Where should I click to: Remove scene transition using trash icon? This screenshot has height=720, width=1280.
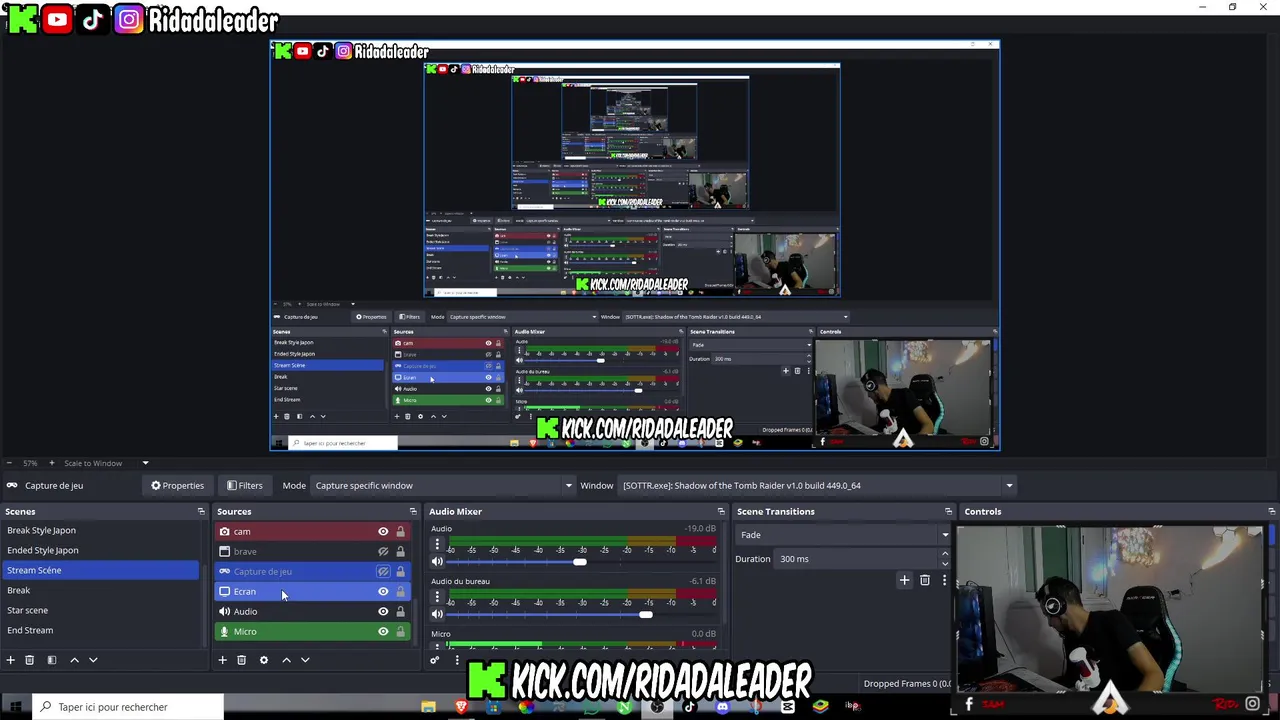925,580
